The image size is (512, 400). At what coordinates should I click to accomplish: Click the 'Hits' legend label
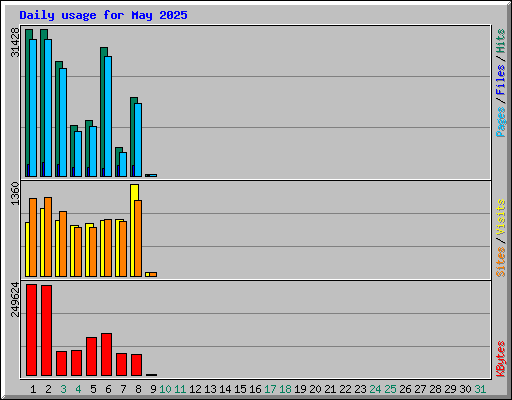pos(500,41)
